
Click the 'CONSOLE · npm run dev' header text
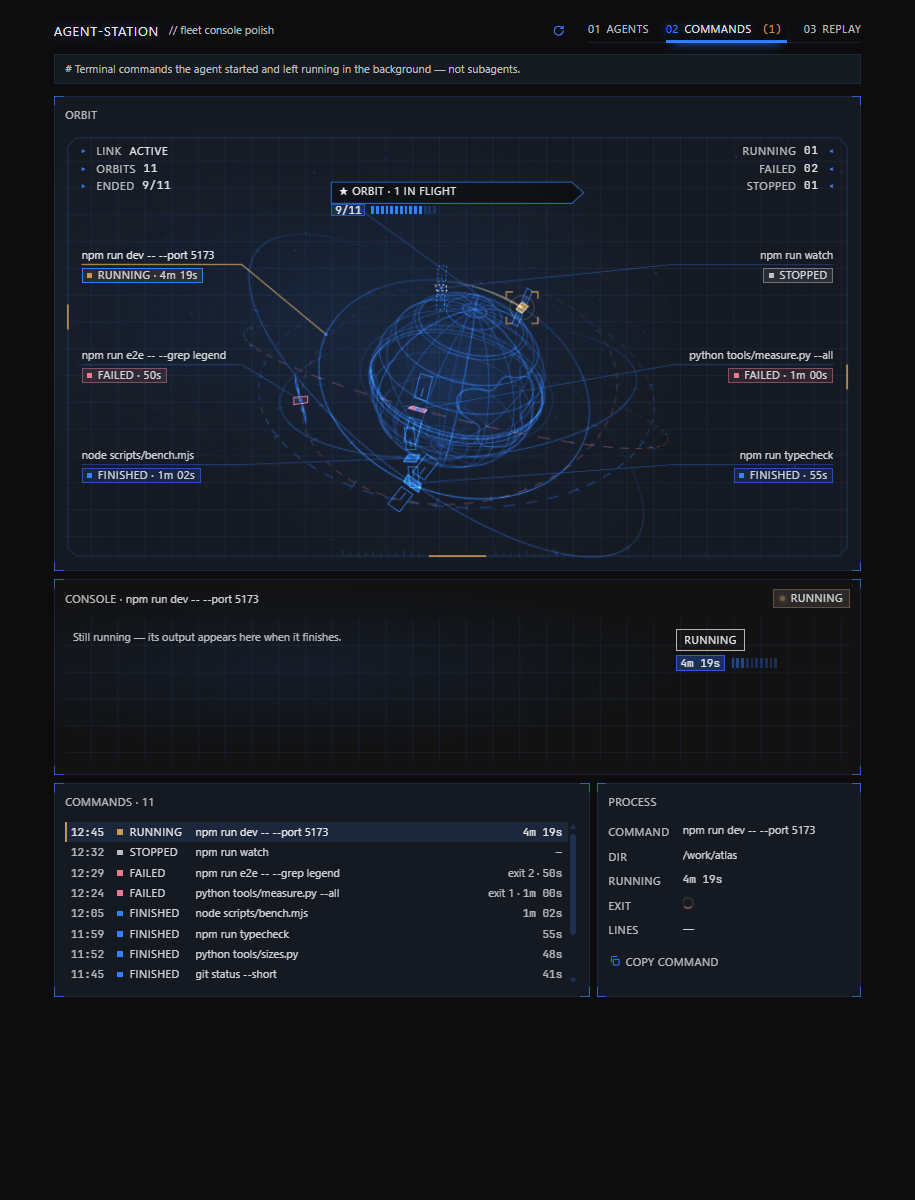coord(162,599)
